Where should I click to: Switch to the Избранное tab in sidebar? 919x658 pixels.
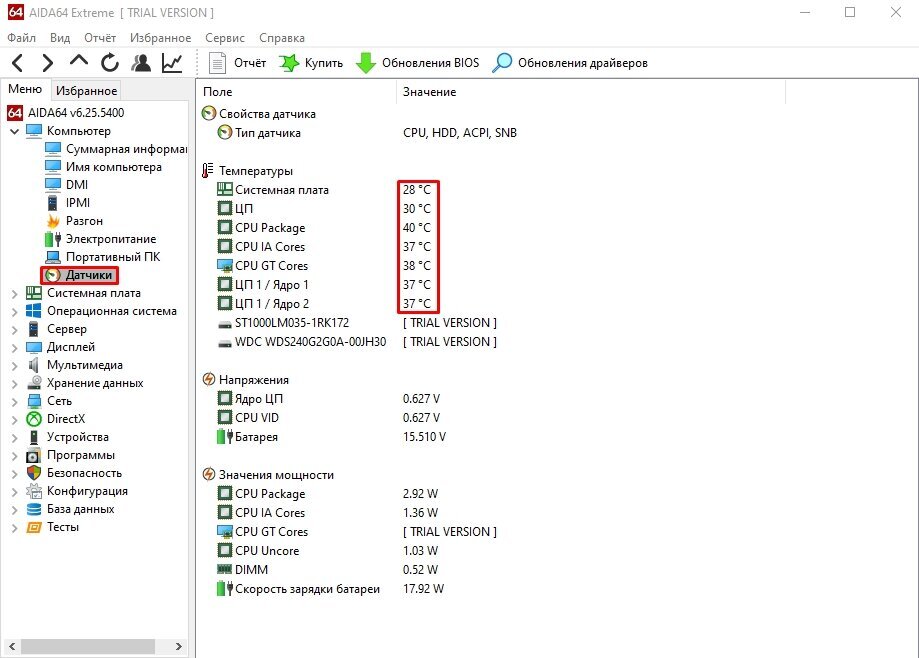(86, 91)
